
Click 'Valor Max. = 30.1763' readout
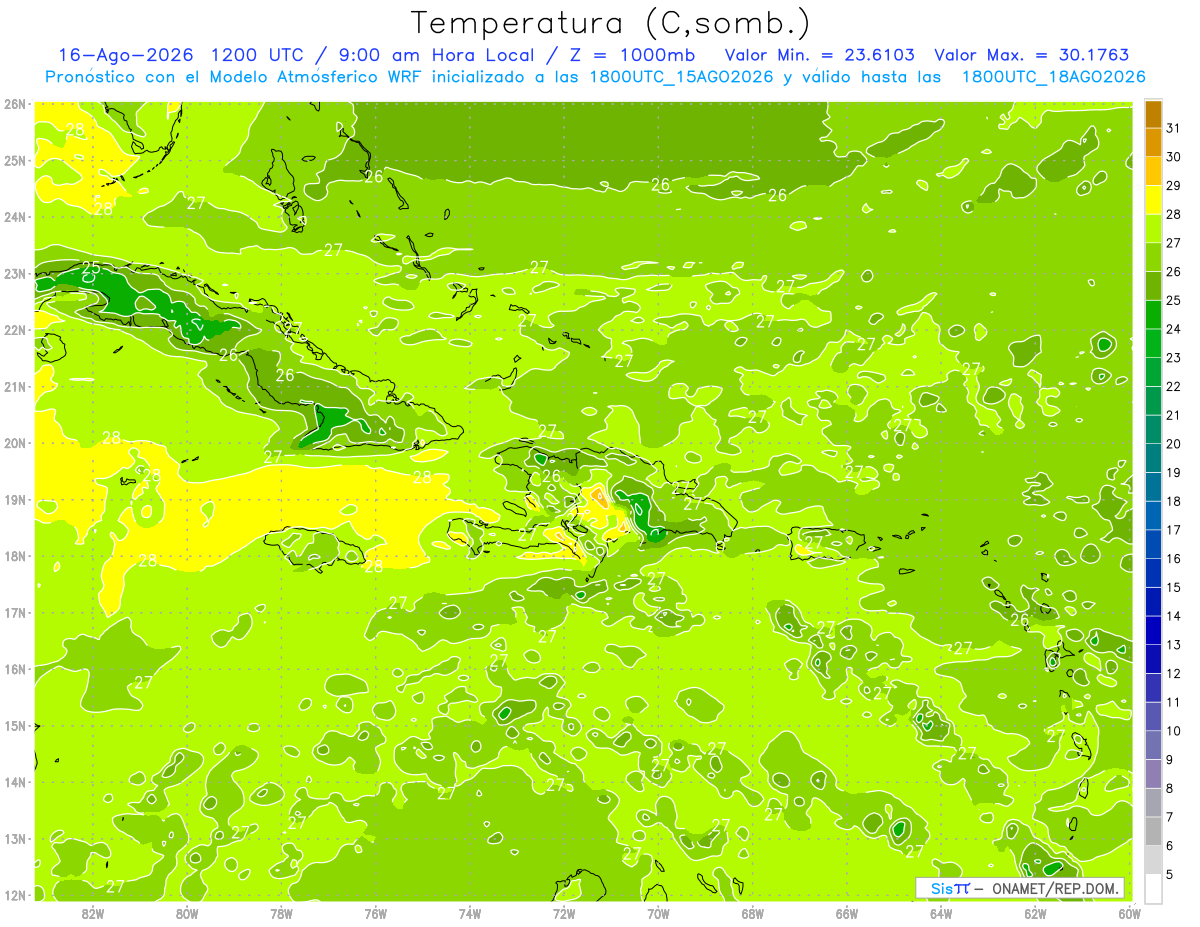(1032, 55)
